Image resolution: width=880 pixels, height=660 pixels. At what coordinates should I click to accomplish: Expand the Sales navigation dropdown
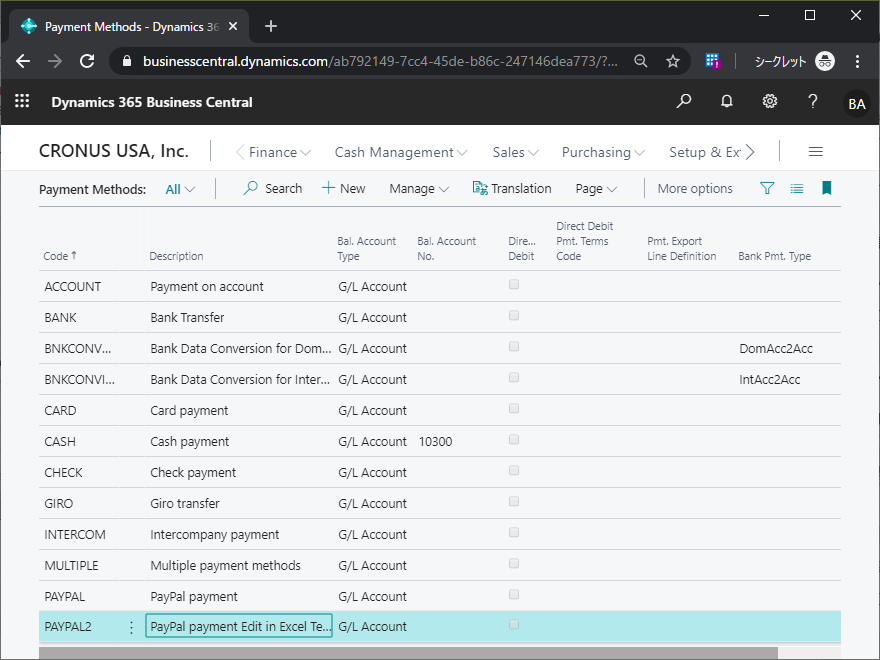click(x=515, y=152)
